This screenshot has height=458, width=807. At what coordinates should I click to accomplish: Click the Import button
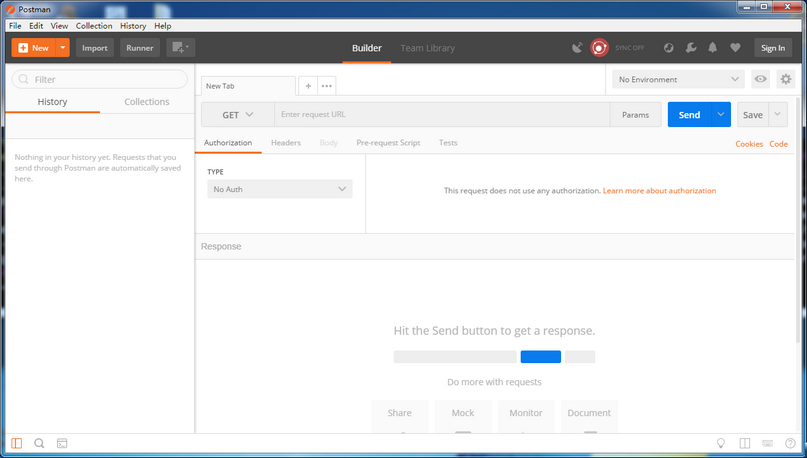coord(95,48)
